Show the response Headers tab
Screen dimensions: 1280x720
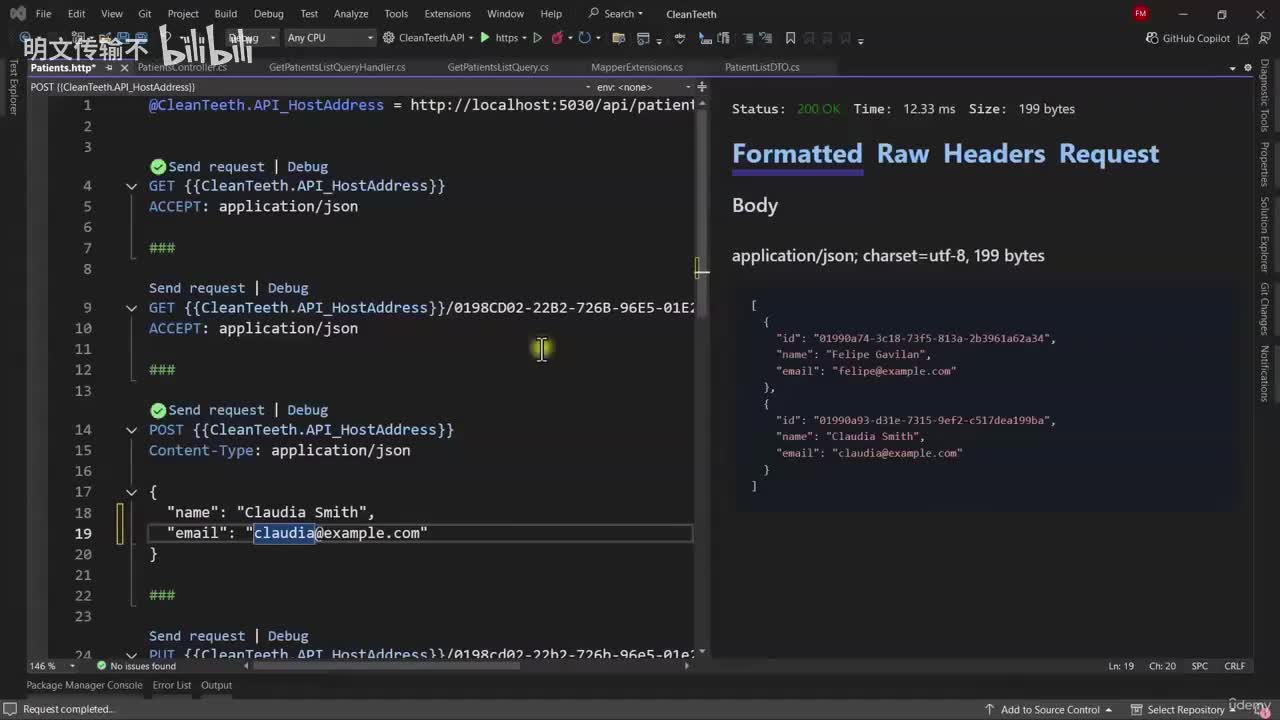994,153
